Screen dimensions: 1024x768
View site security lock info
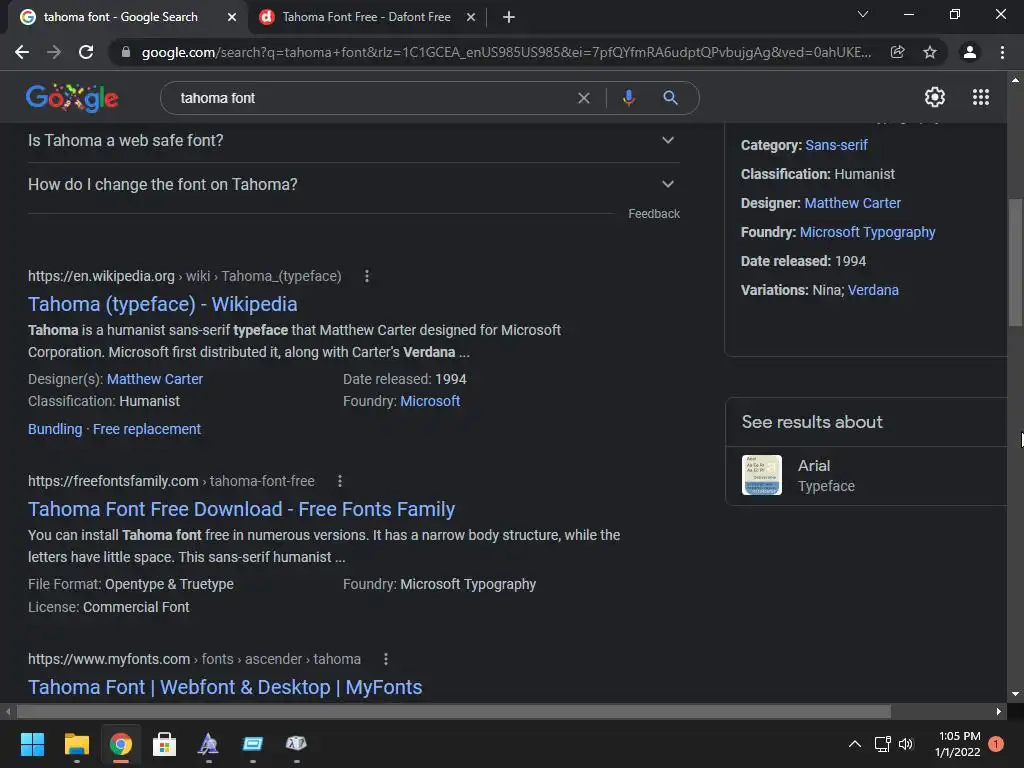[x=126, y=52]
